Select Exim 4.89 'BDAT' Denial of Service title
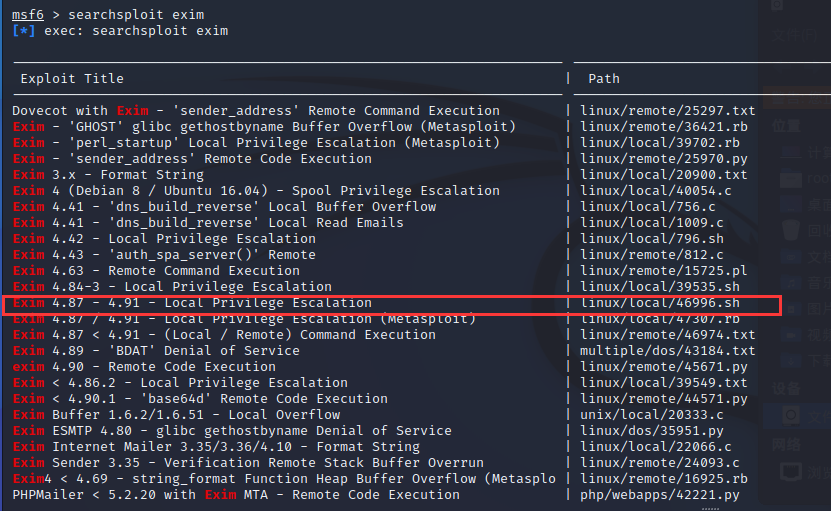The image size is (831, 511). (x=156, y=351)
